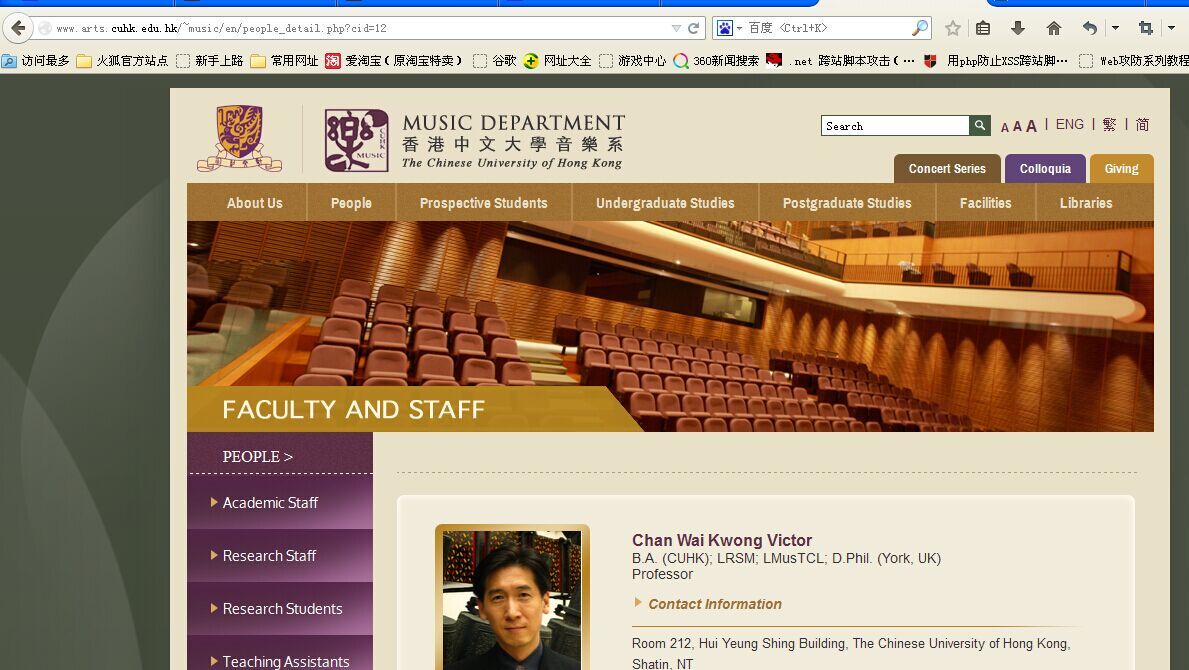1189x670 pixels.
Task: Open the bookmarks list icon
Action: pos(983,28)
